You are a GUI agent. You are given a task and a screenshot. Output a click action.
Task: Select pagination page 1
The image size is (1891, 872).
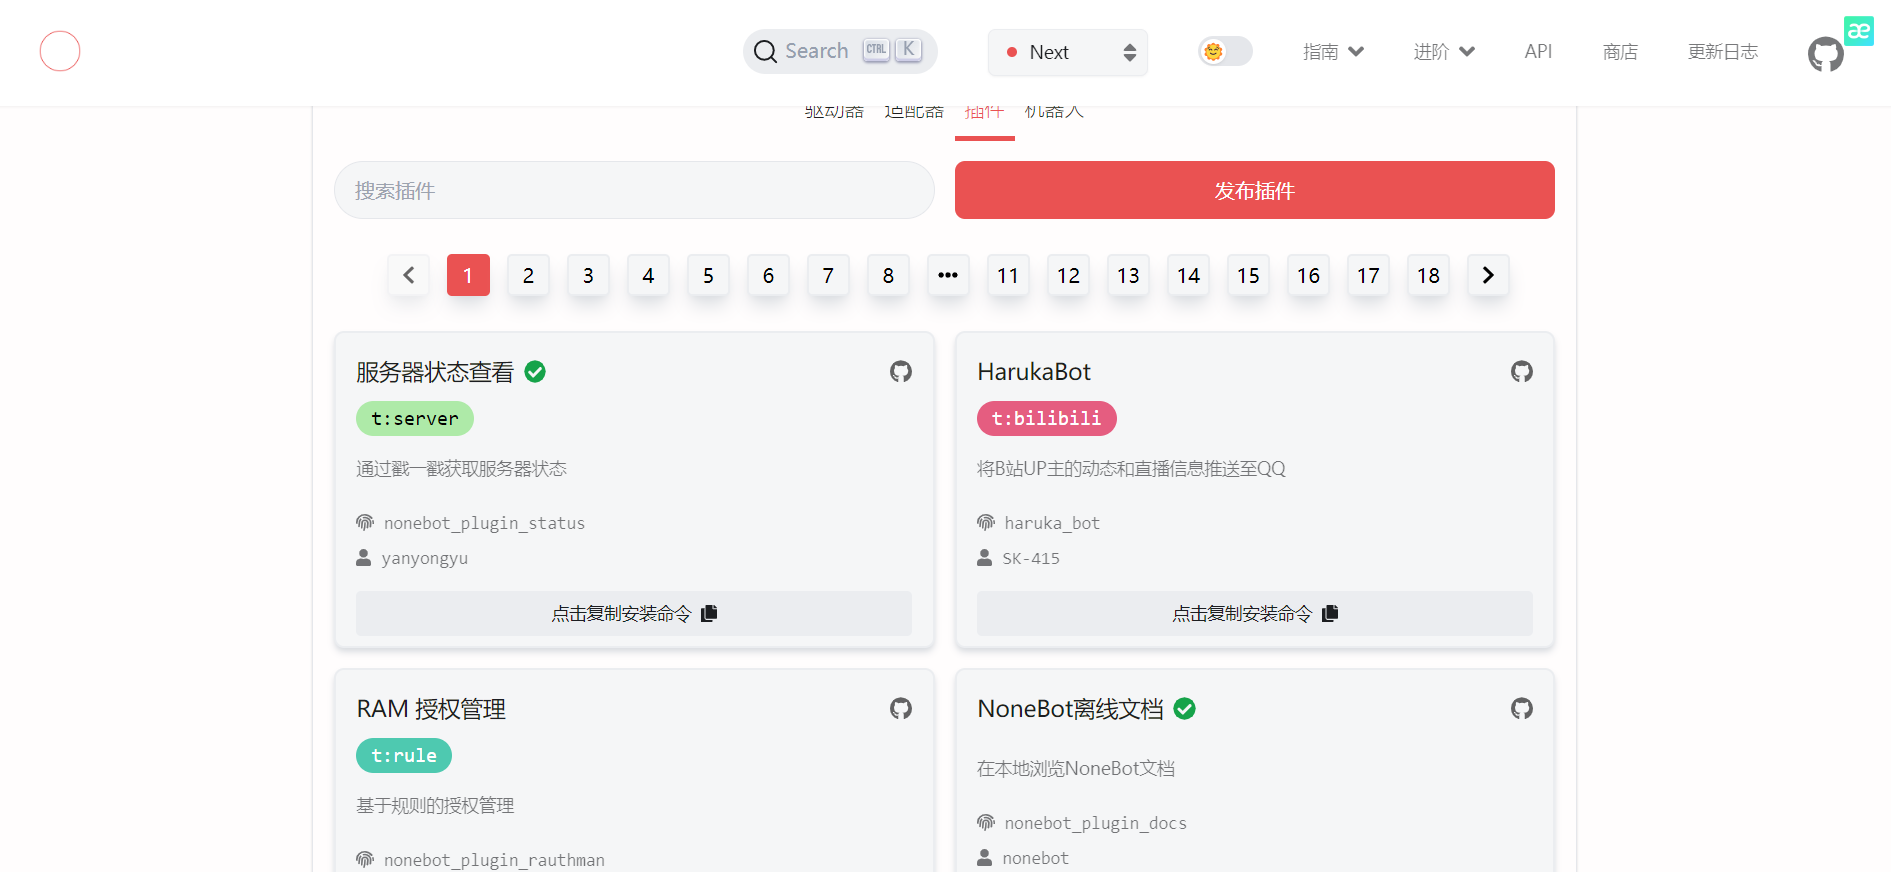tap(468, 275)
